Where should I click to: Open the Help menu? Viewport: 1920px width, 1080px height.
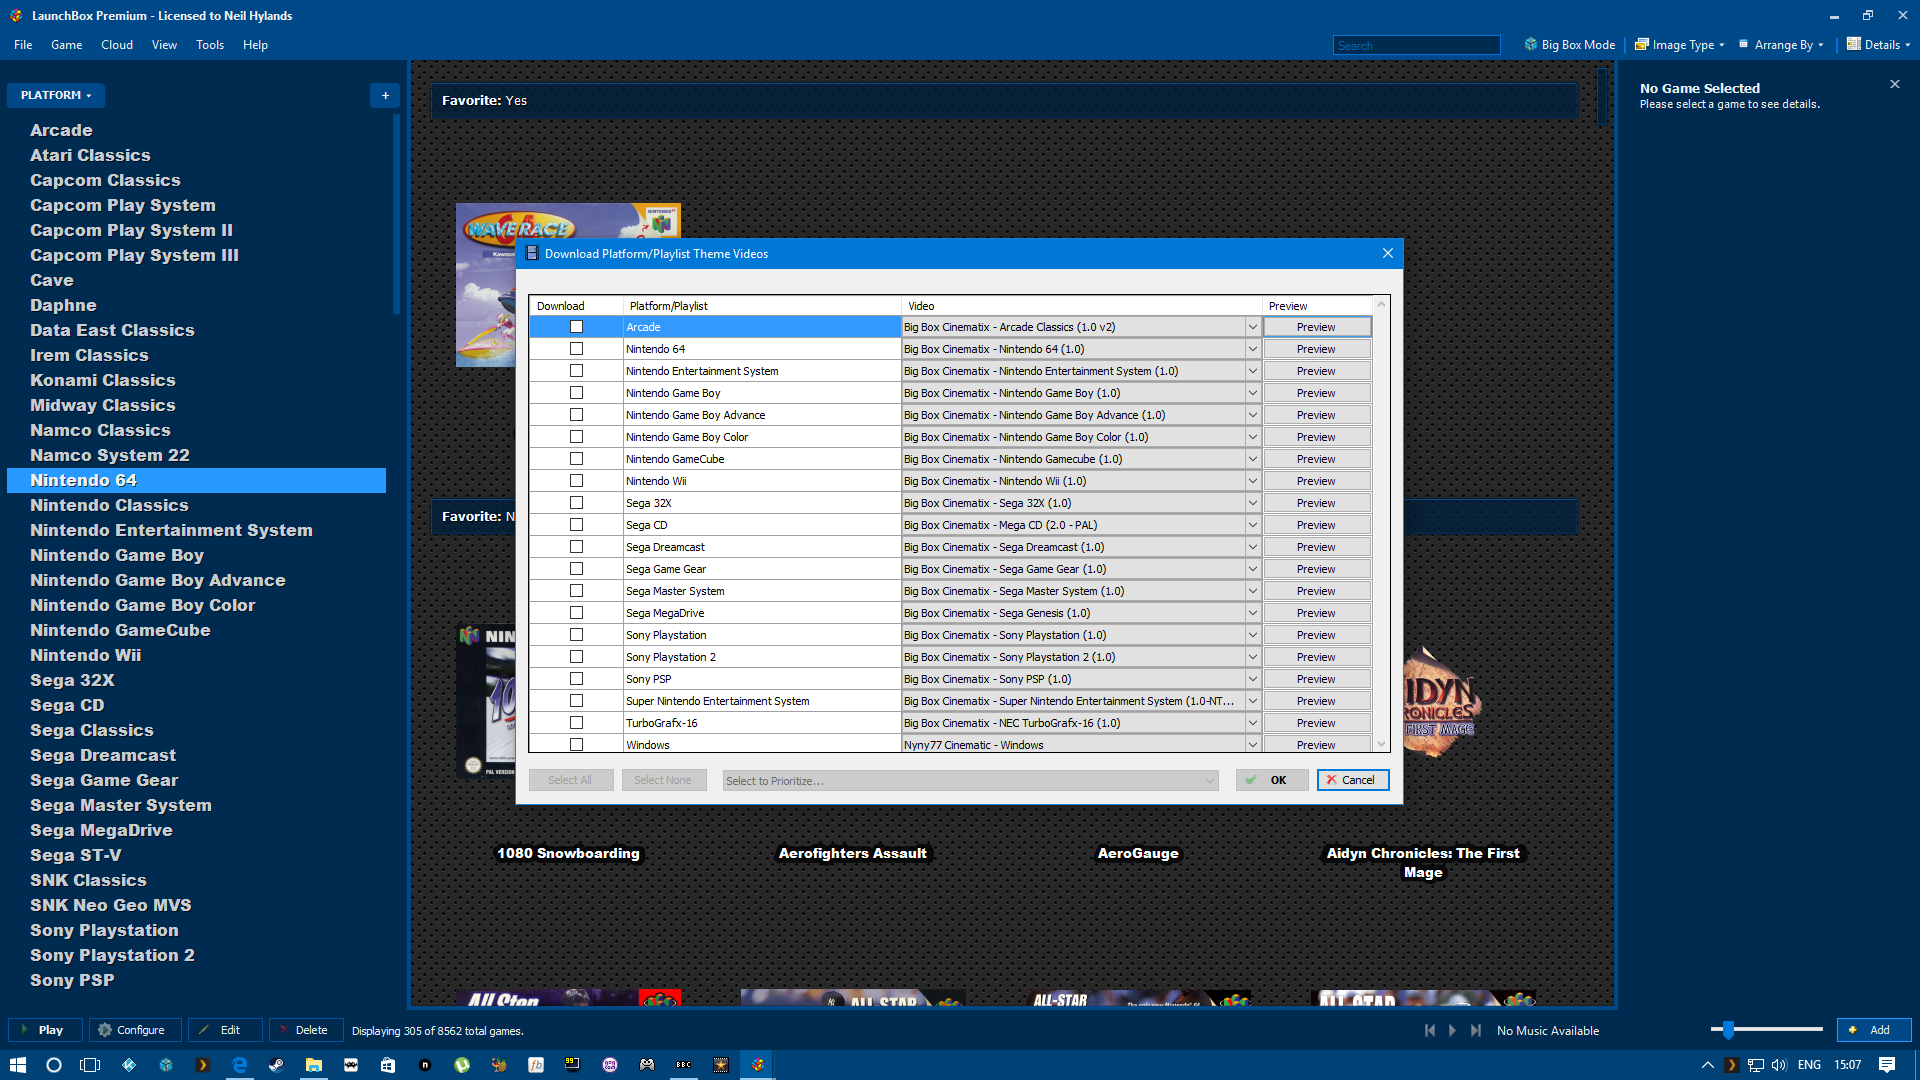(255, 45)
